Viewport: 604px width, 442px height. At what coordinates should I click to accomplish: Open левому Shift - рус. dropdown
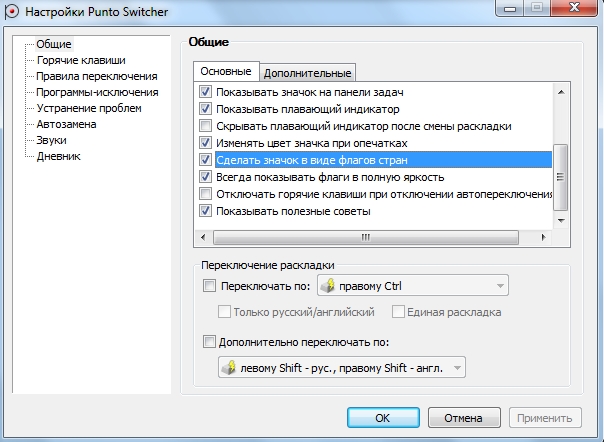click(x=342, y=367)
